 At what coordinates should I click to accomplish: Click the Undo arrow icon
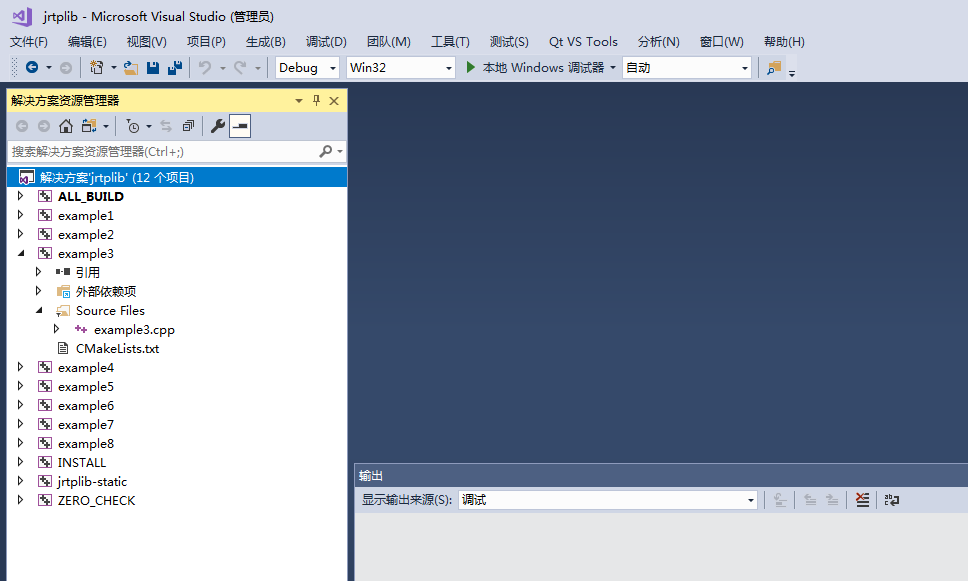[x=205, y=67]
